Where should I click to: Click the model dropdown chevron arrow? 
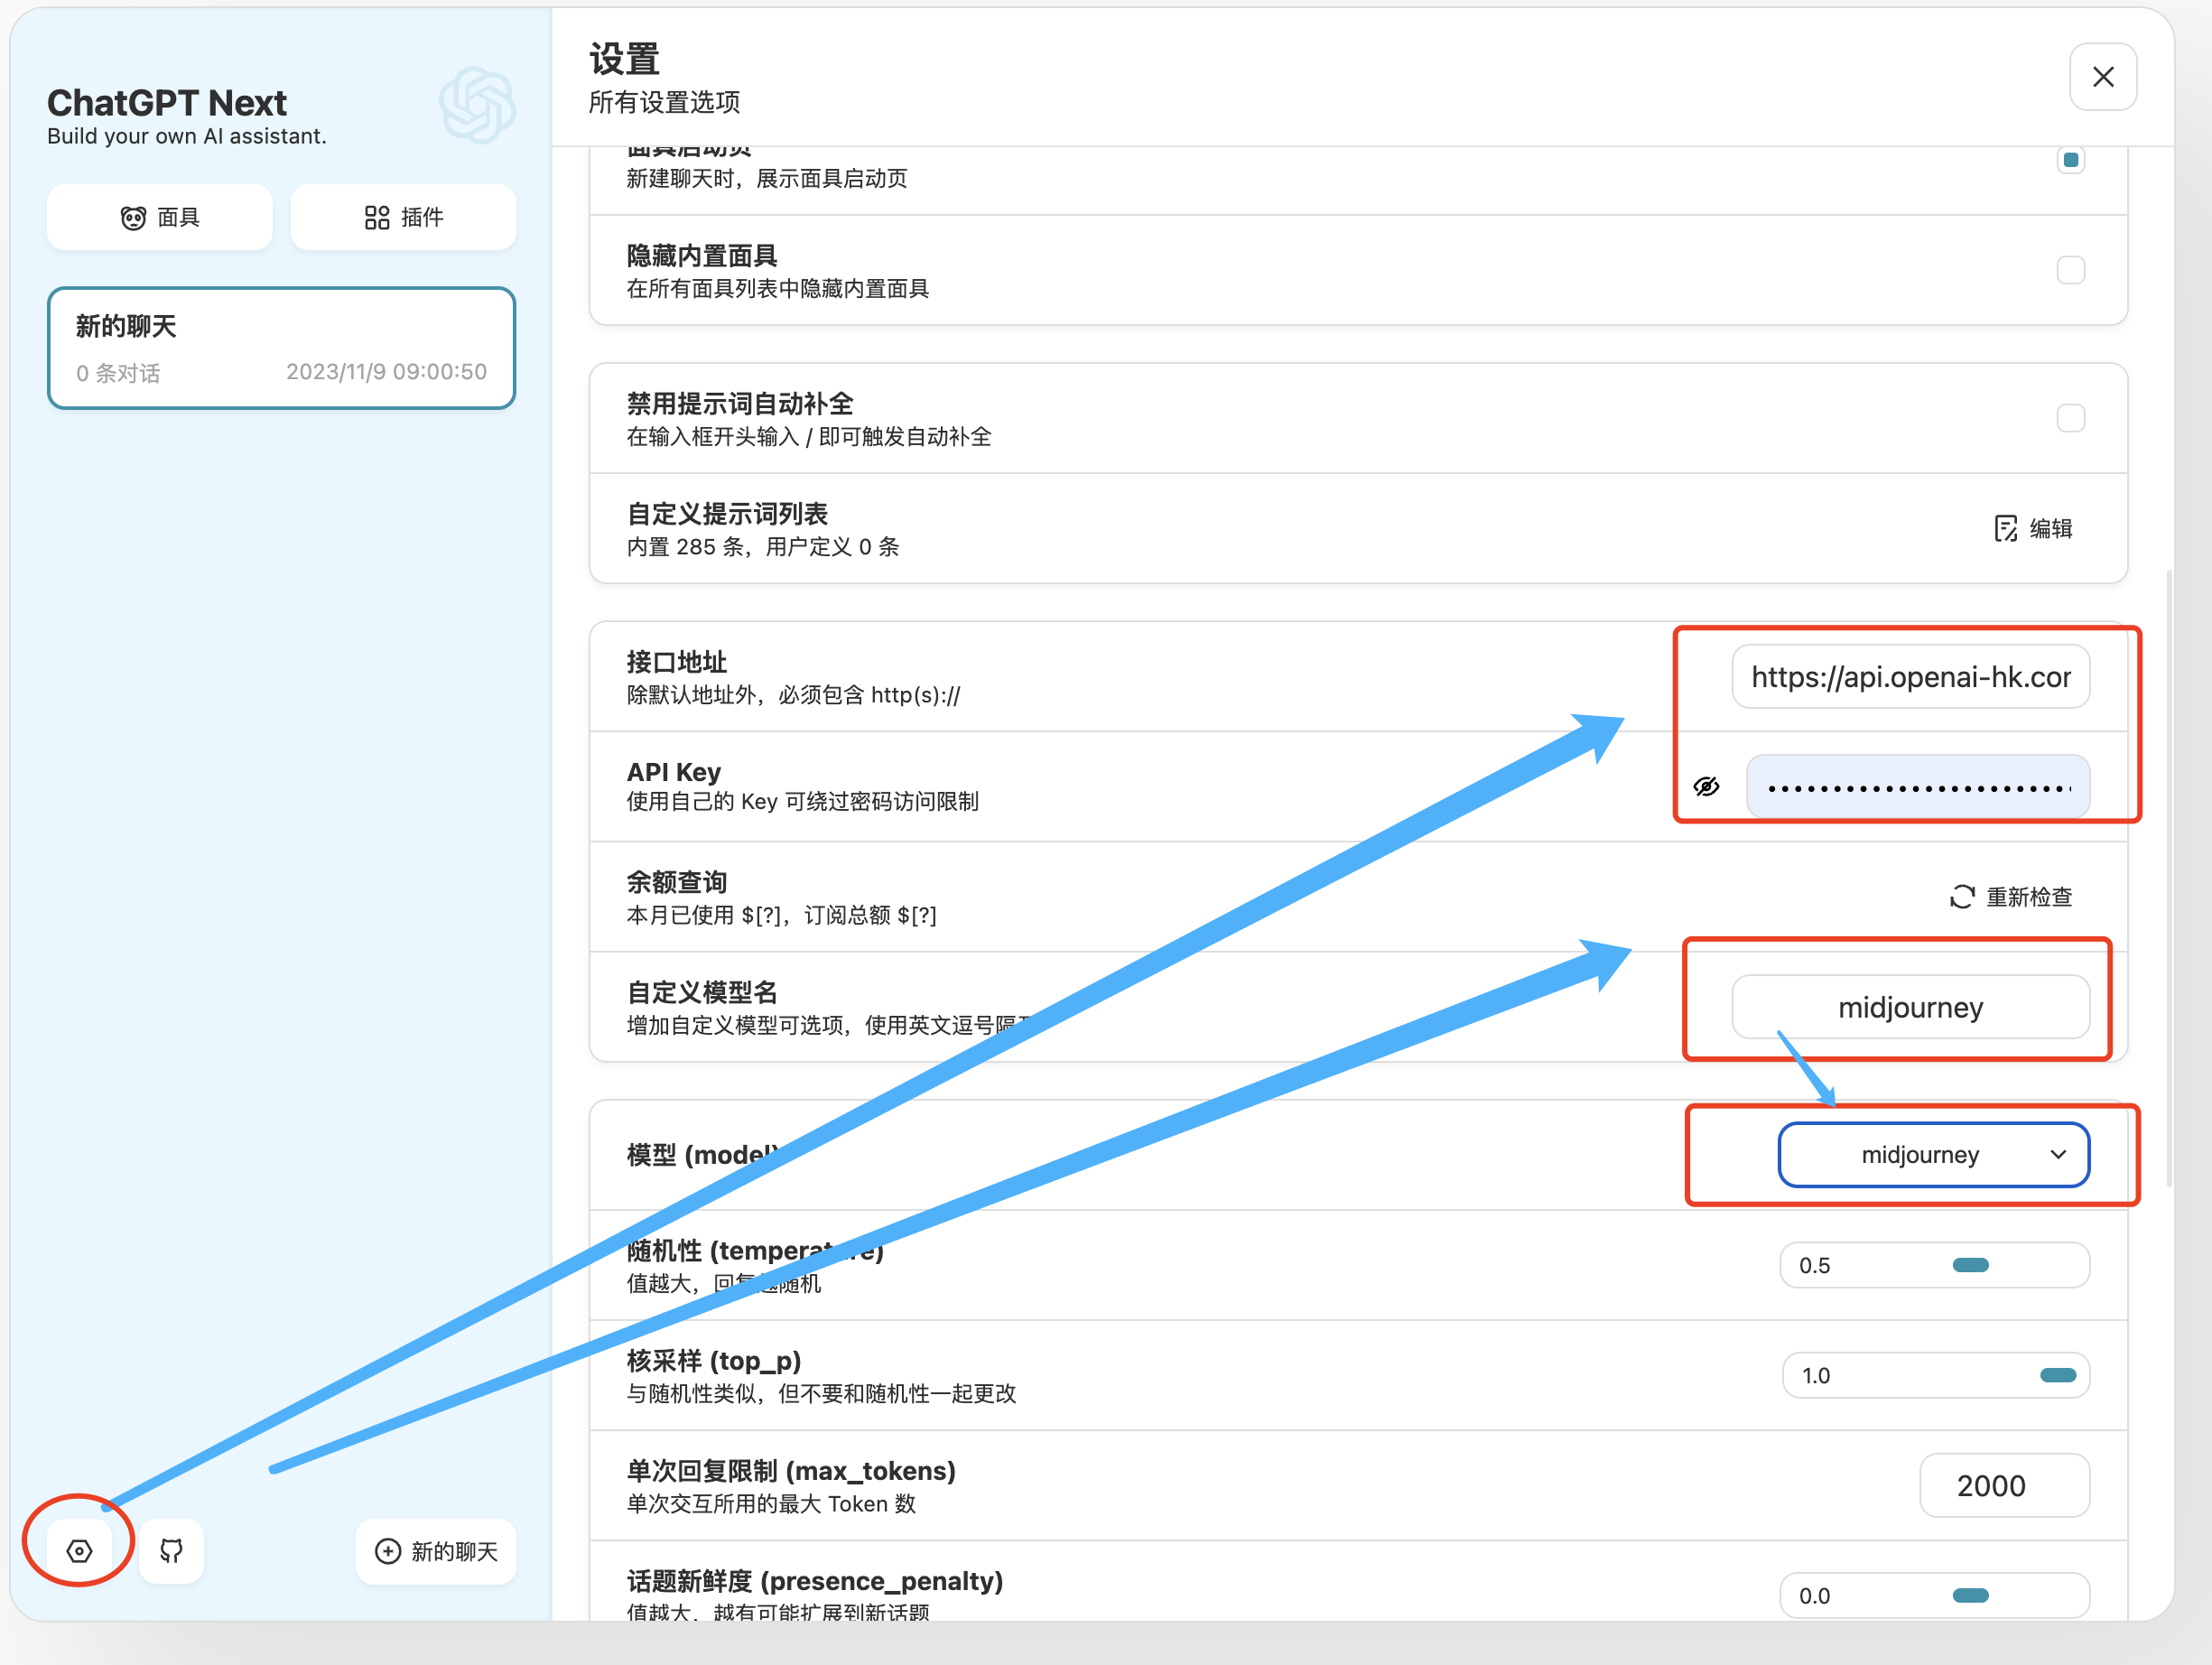point(2058,1154)
